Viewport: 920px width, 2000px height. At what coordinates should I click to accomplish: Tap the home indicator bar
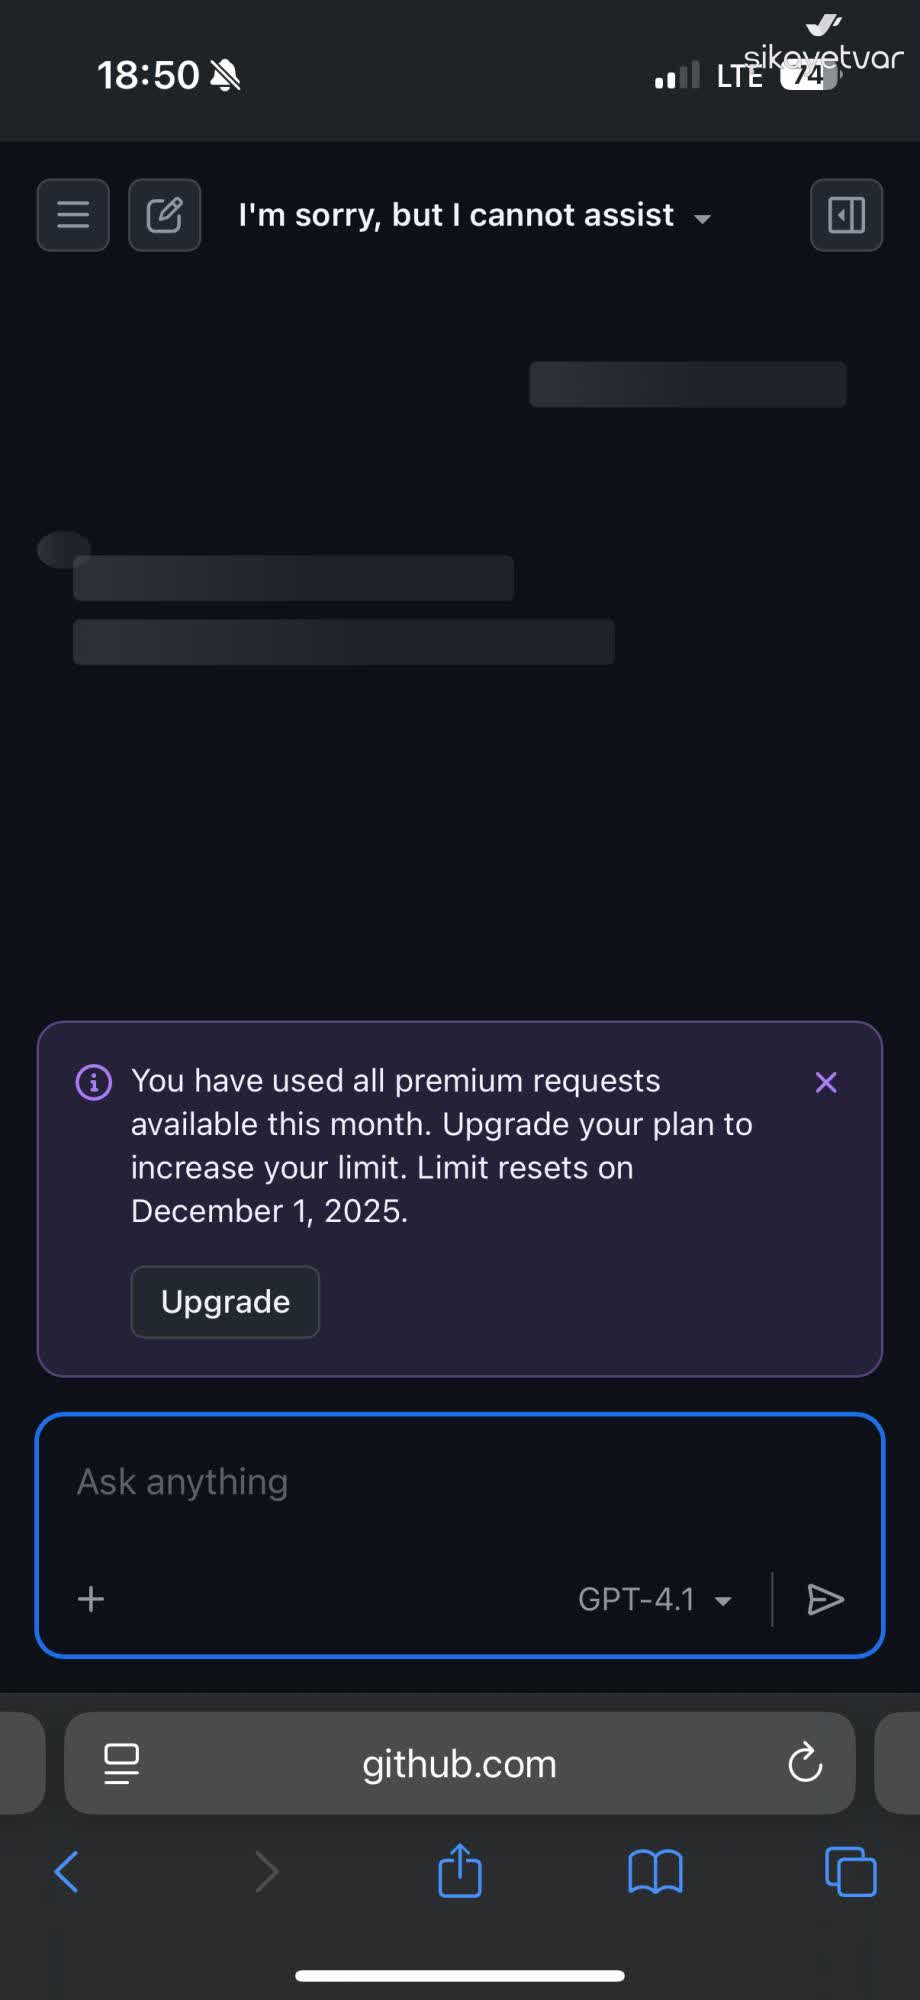pyautogui.click(x=460, y=1975)
